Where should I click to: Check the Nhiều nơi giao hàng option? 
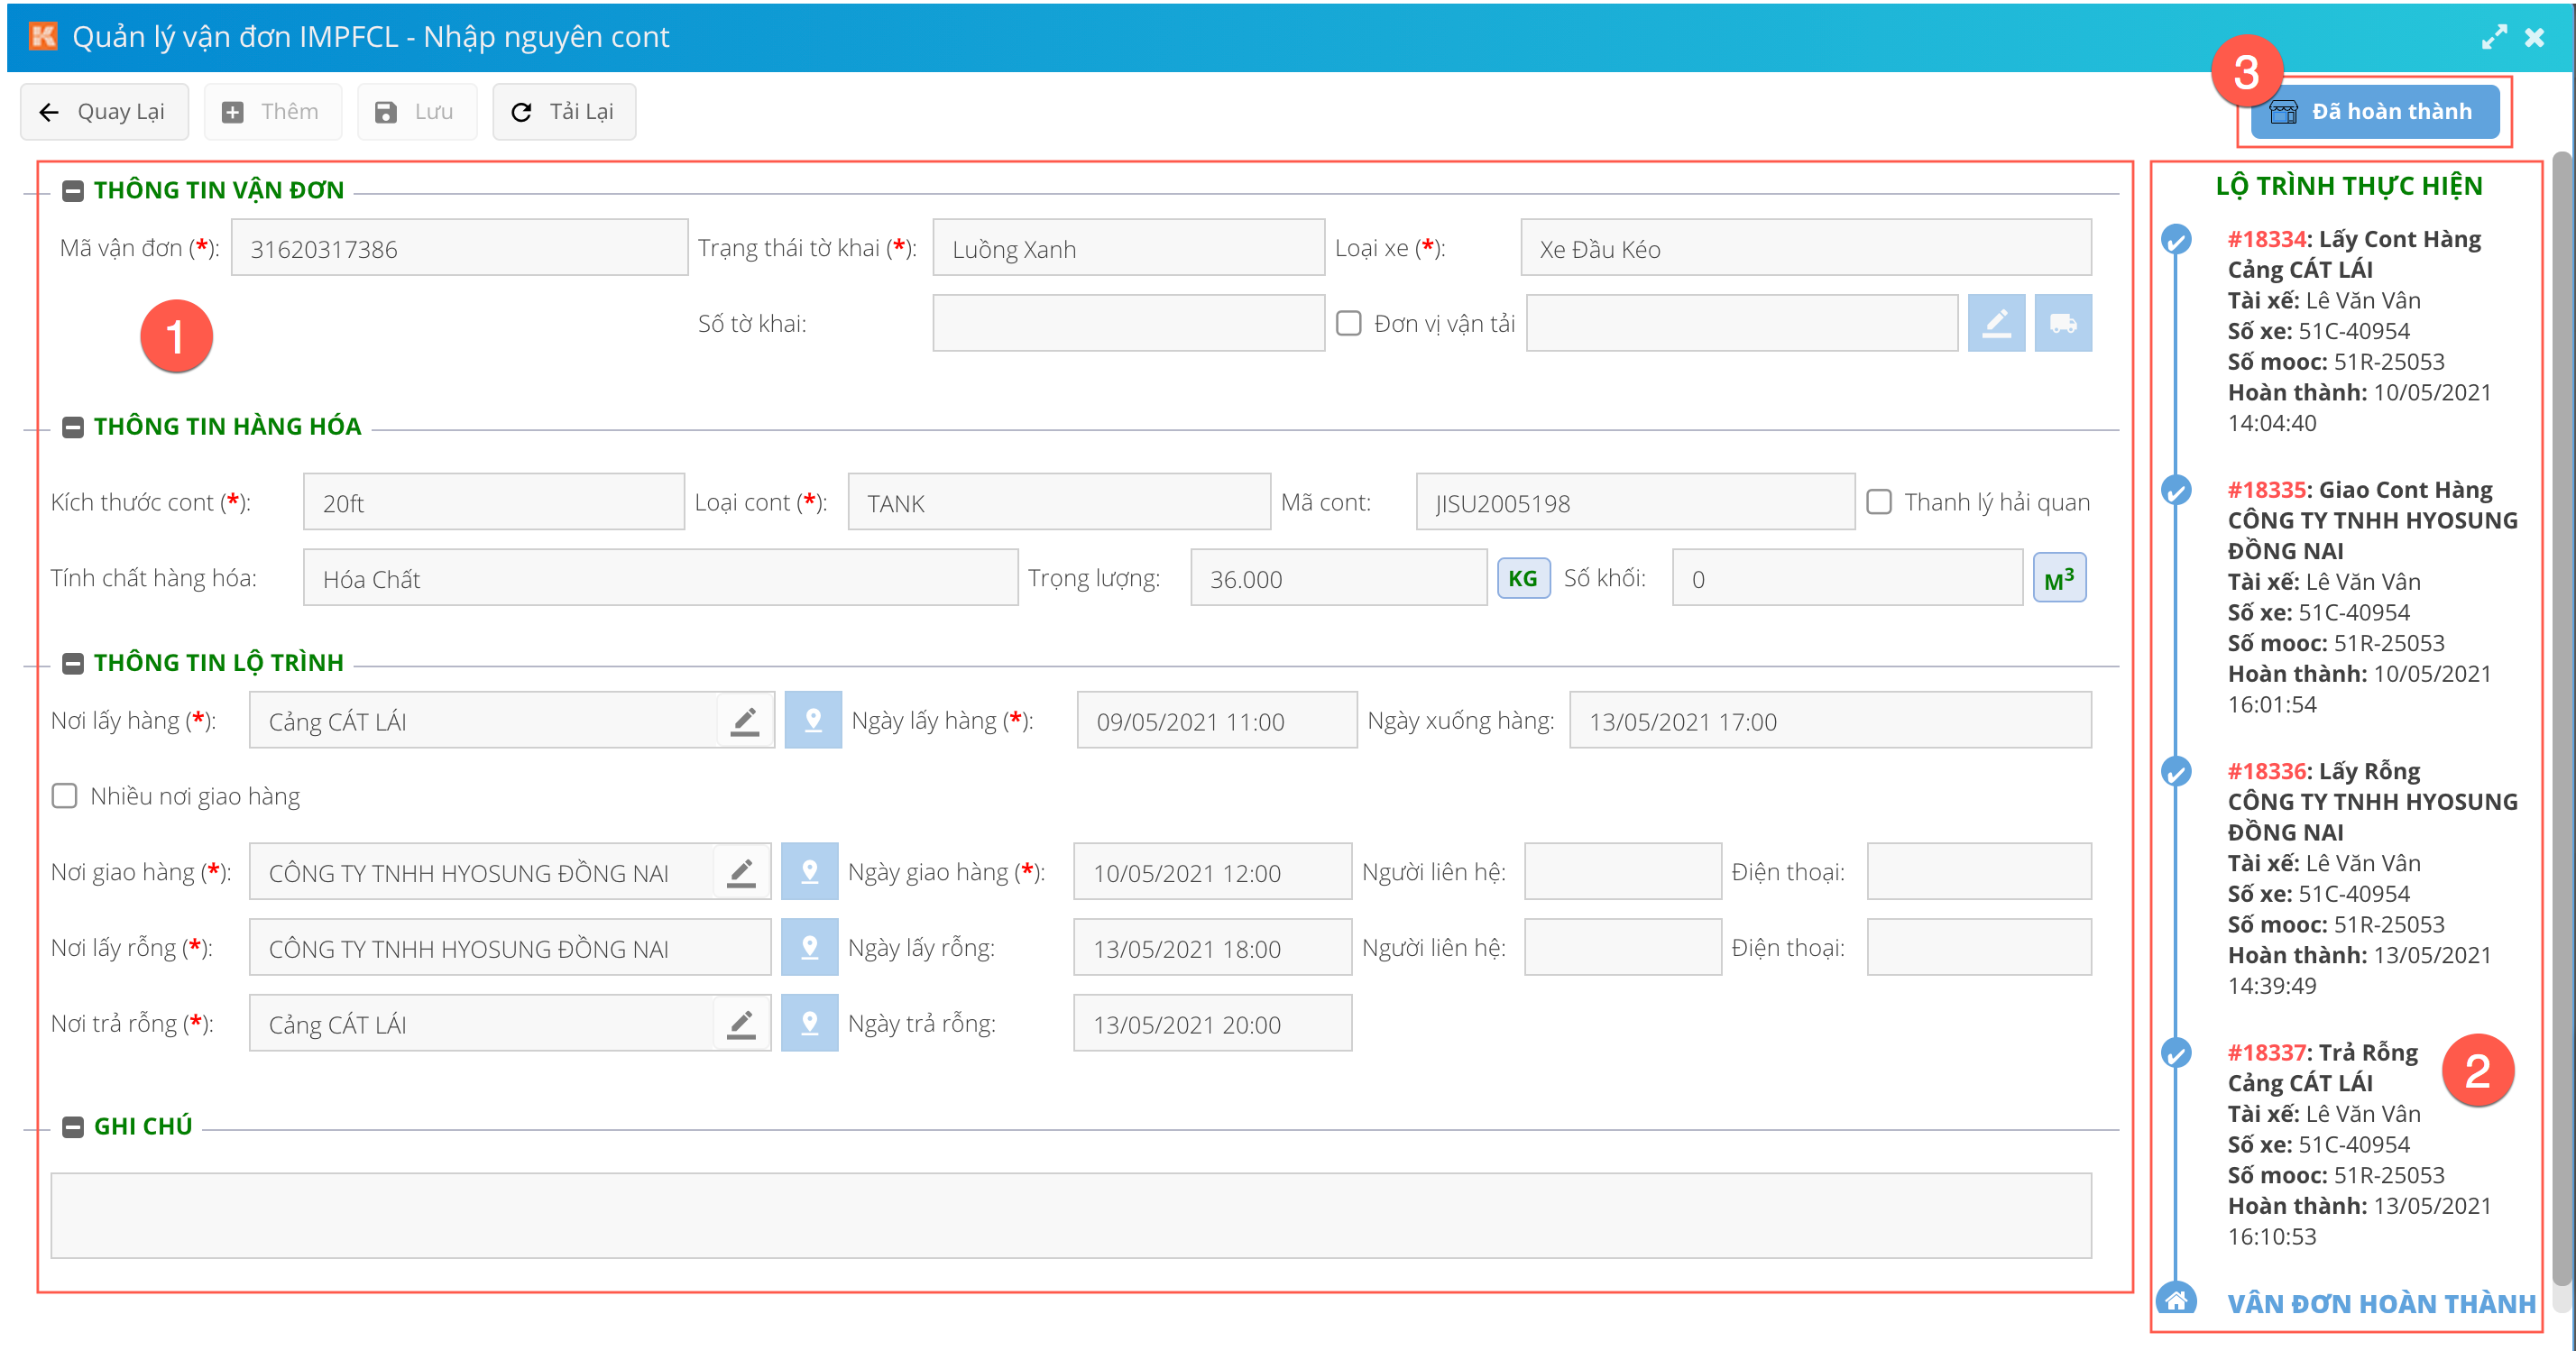[x=65, y=796]
